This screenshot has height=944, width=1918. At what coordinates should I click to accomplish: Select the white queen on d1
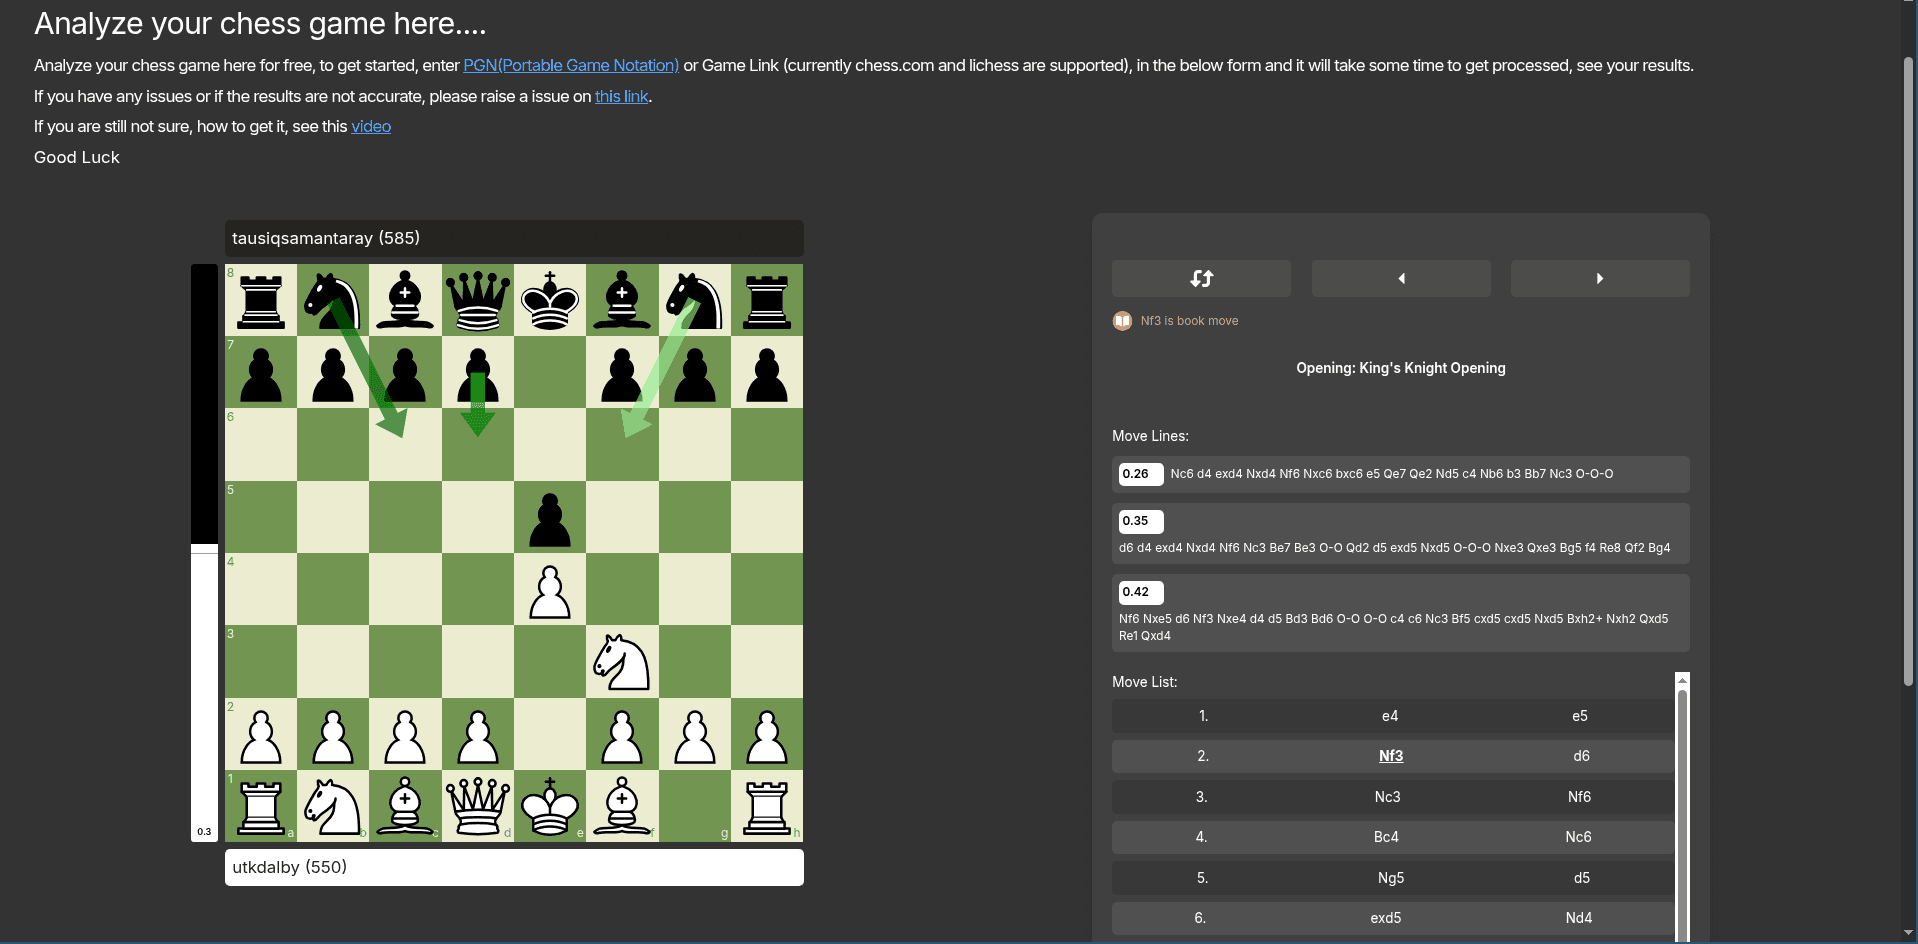(x=477, y=806)
